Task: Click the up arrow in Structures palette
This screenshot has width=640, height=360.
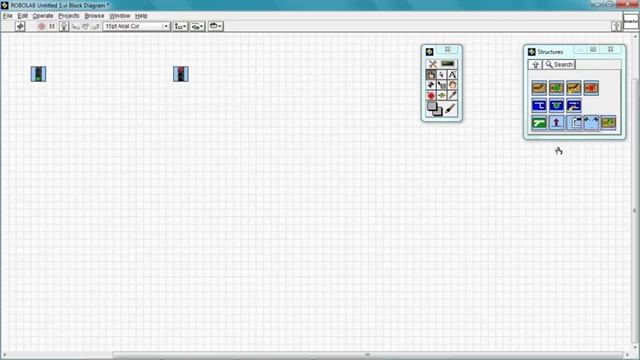Action: point(535,64)
